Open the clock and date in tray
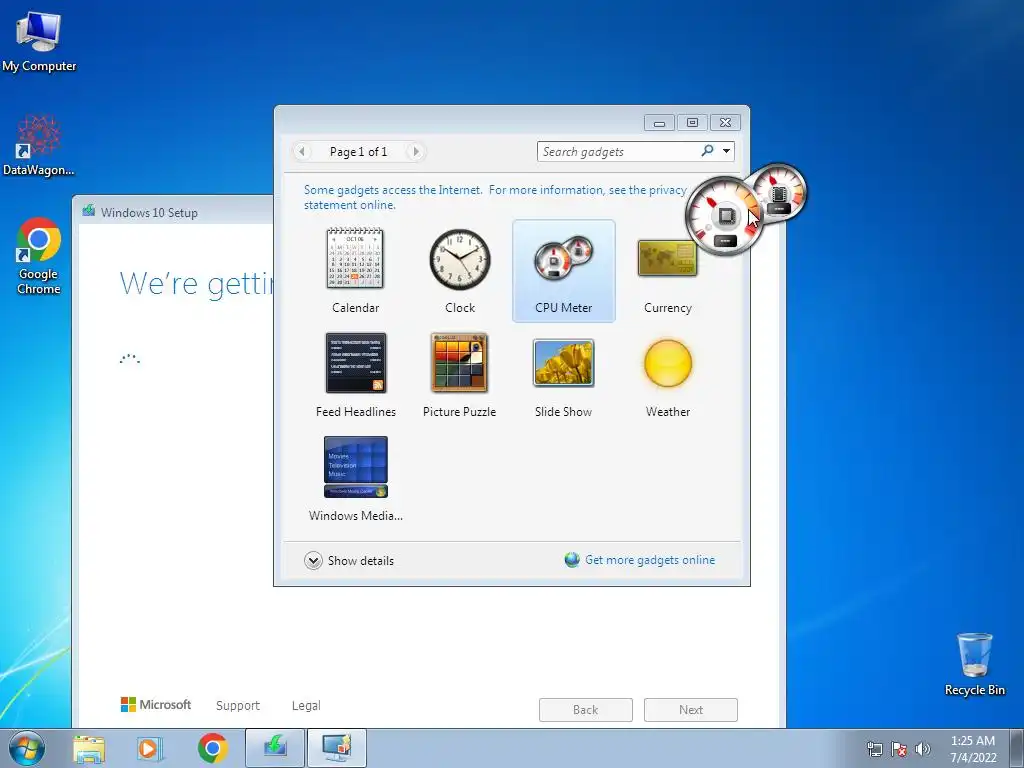1024x768 pixels. tap(973, 749)
